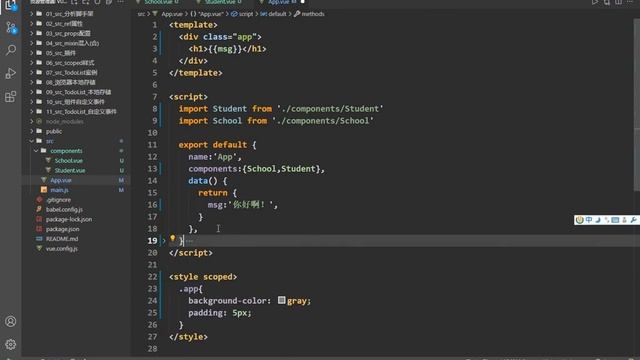Open the Manage gear icon
This screenshot has width=640, height=360.
click(11, 344)
